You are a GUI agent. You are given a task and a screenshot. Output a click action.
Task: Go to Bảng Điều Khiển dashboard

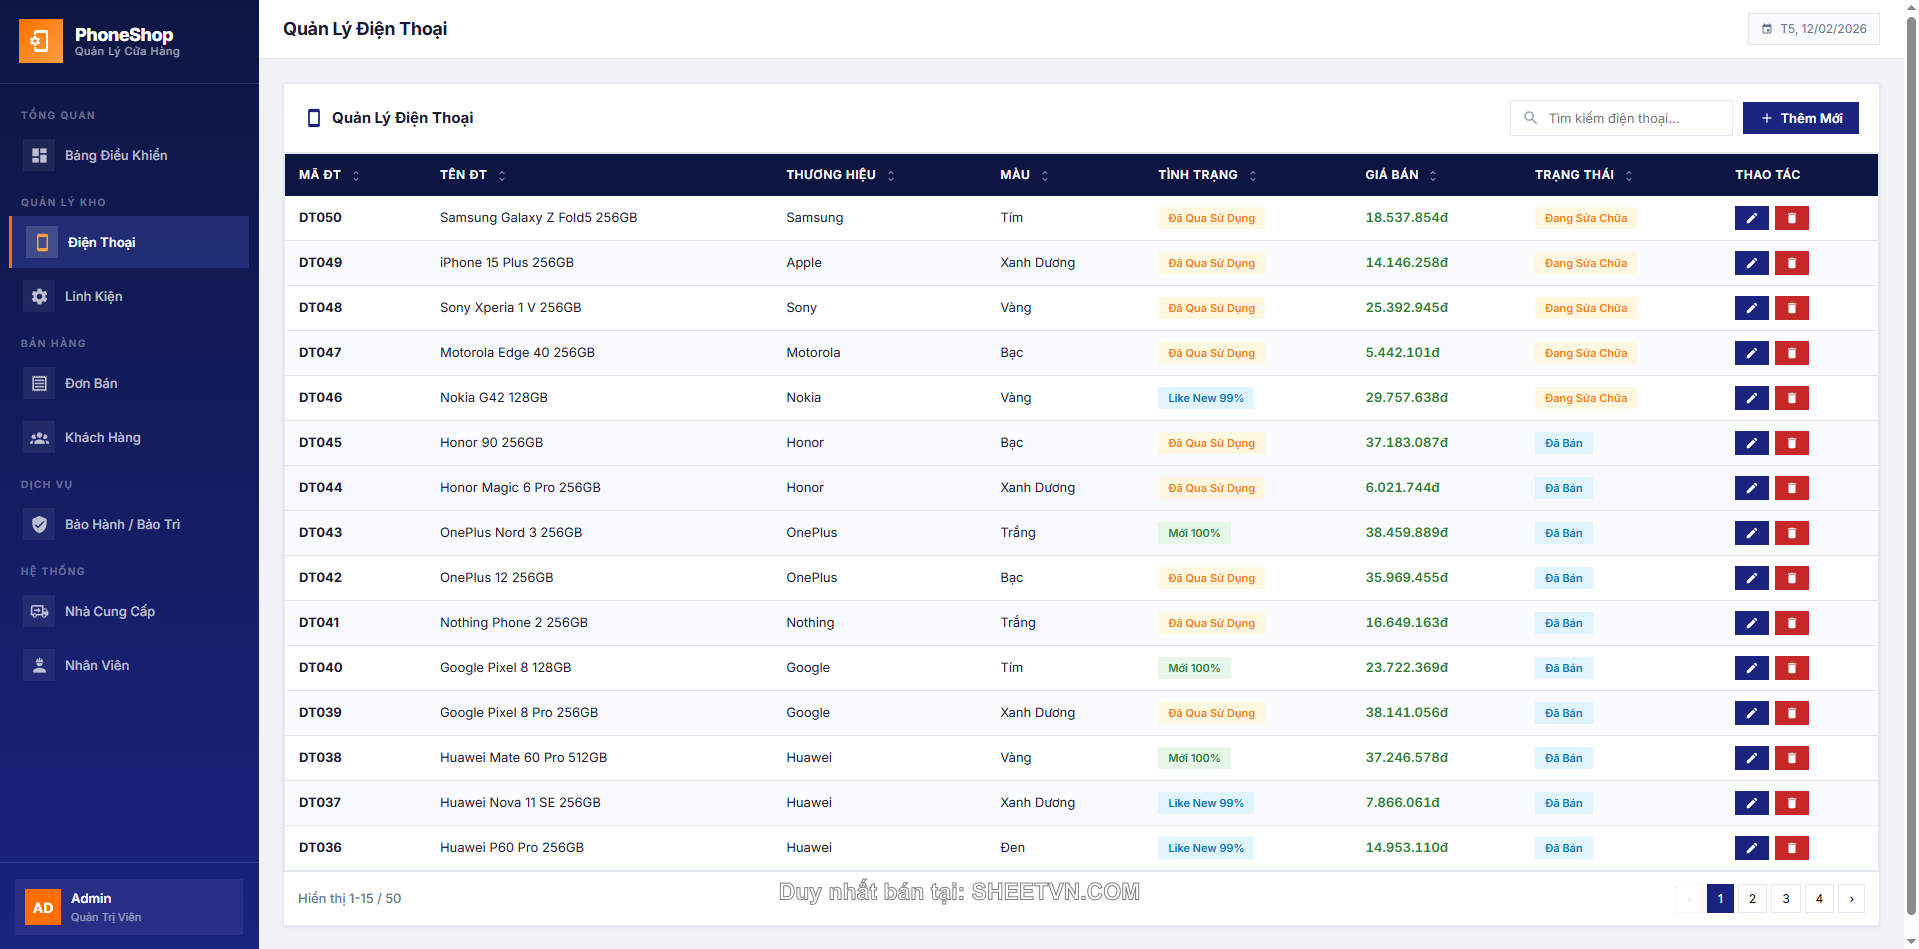pyautogui.click(x=115, y=156)
